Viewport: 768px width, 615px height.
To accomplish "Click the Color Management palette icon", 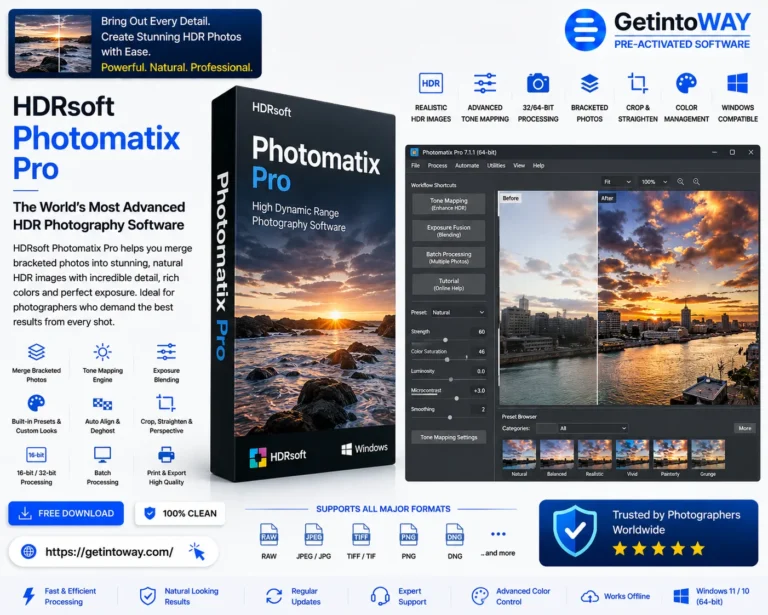I will coord(686,83).
